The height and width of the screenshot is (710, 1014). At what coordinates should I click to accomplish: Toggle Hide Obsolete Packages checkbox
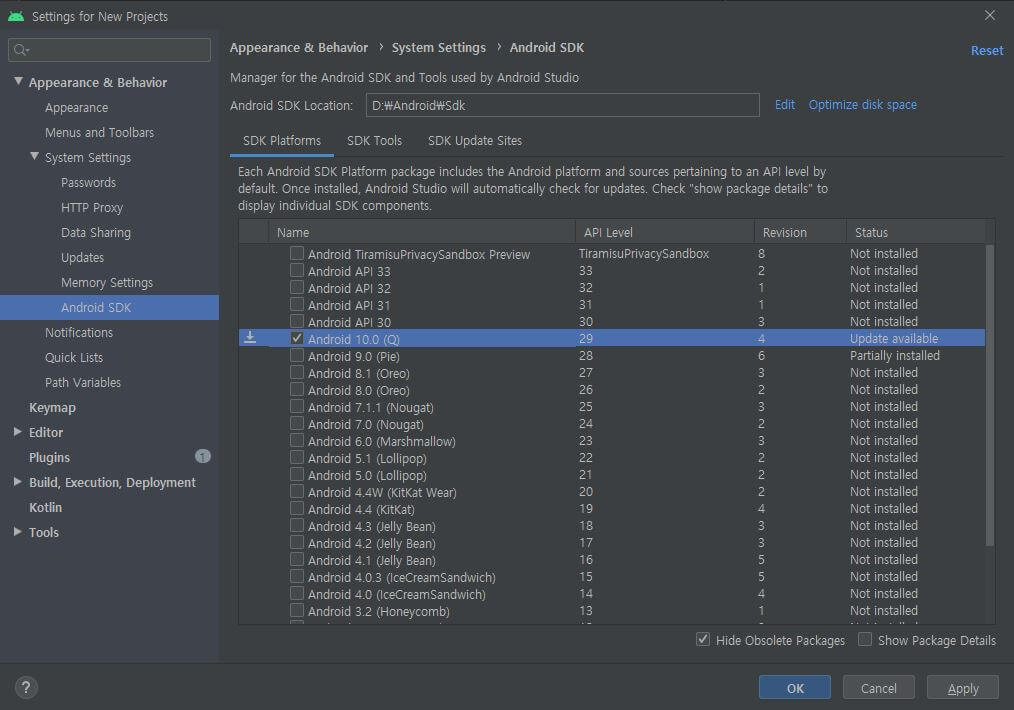point(702,640)
